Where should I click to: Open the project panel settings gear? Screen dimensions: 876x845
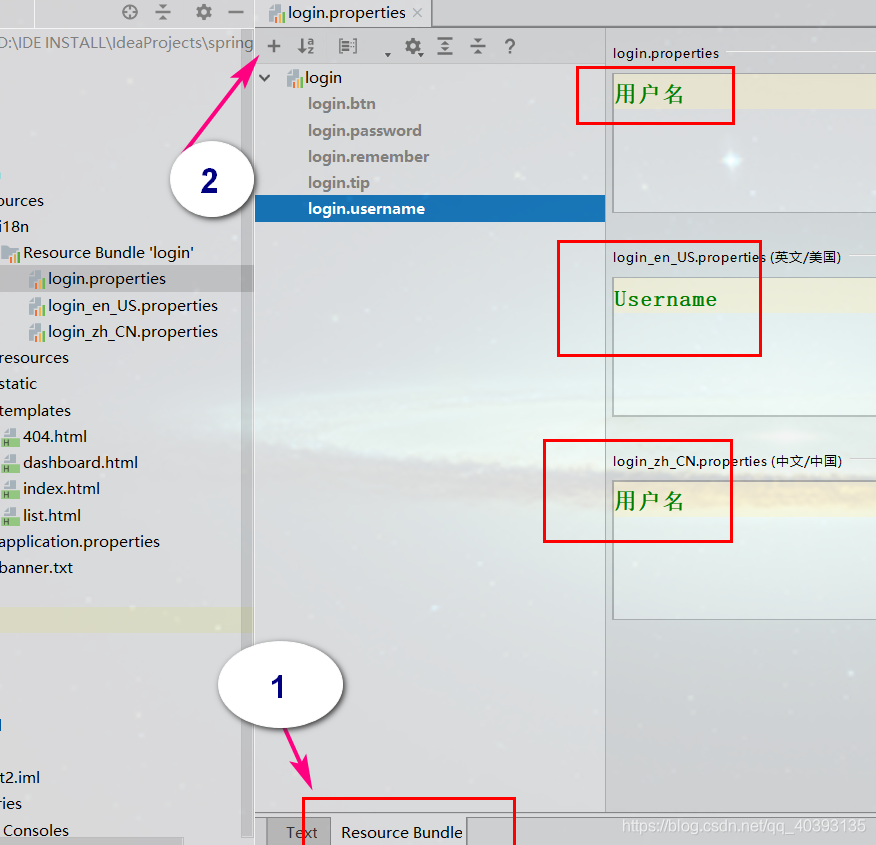pyautogui.click(x=204, y=12)
